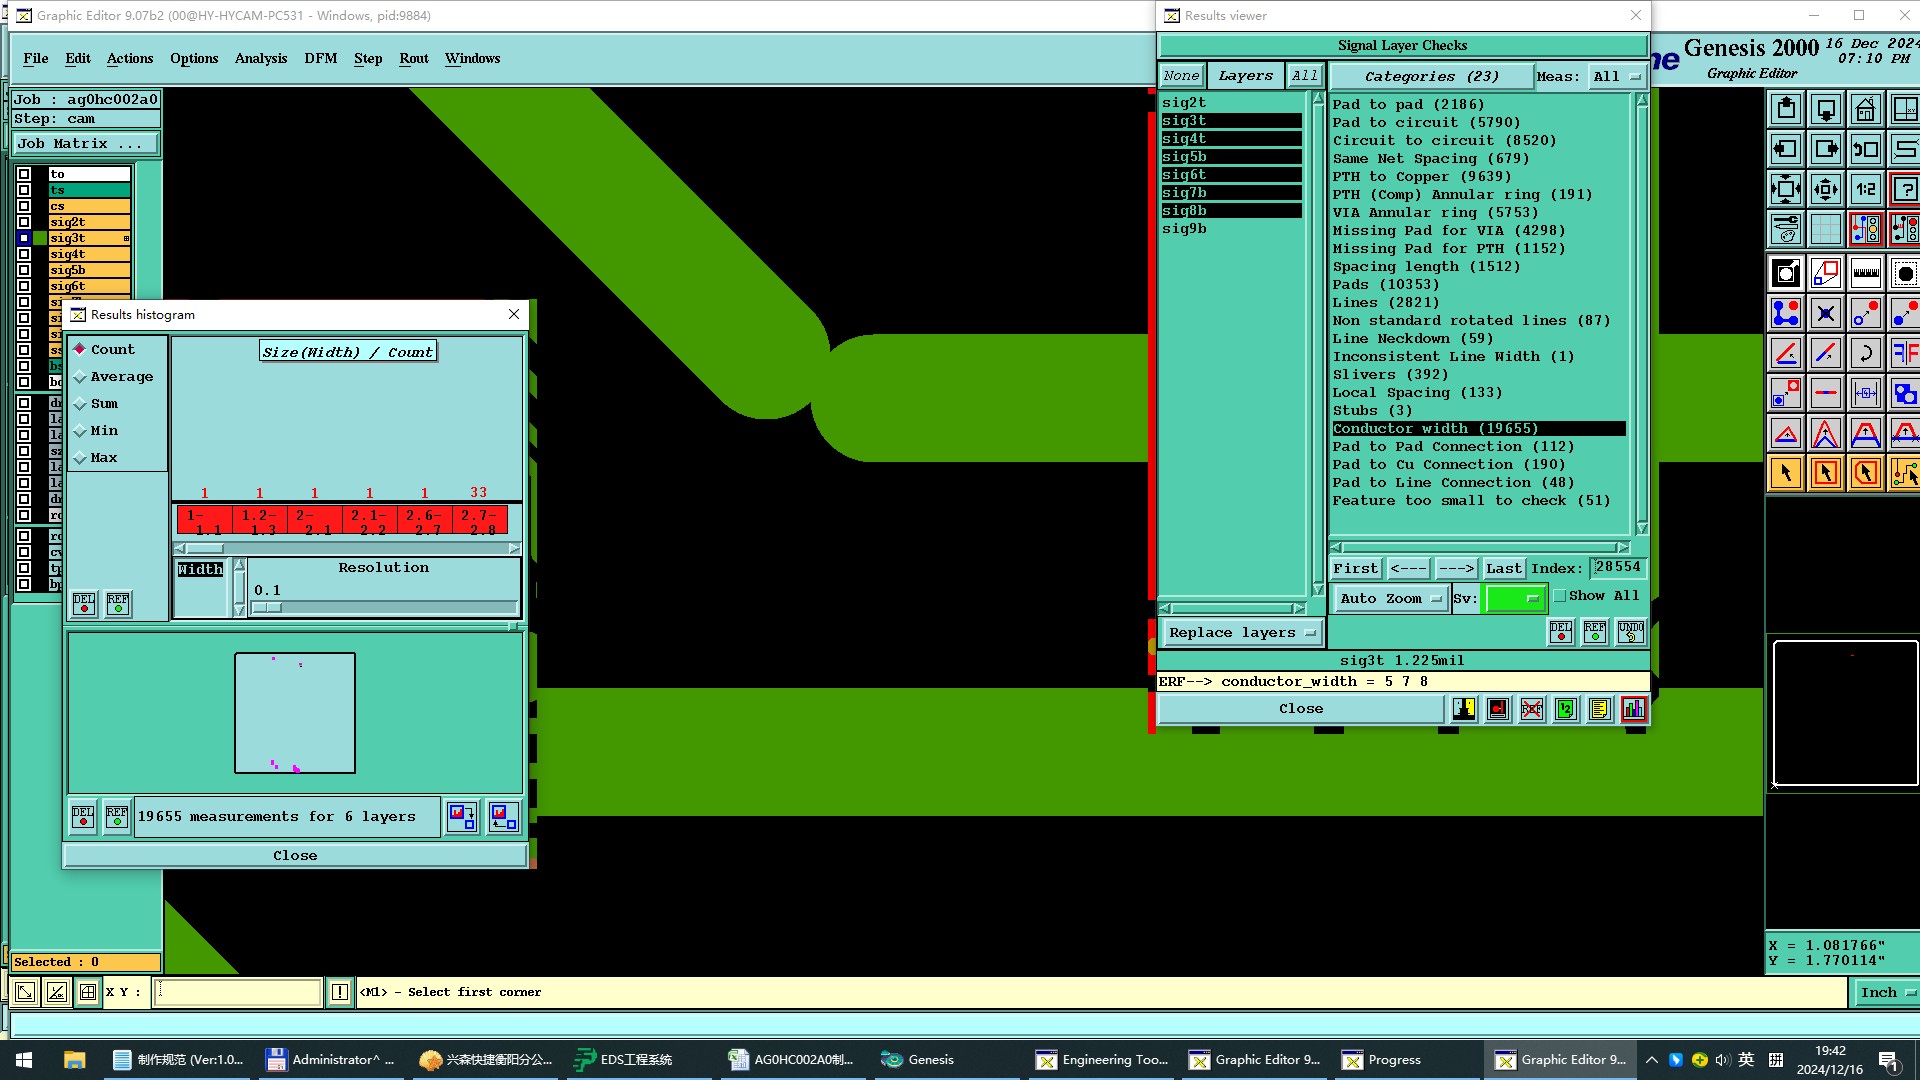Click the green 12 page icon
Viewport: 1920px width, 1080px height.
point(1566,709)
